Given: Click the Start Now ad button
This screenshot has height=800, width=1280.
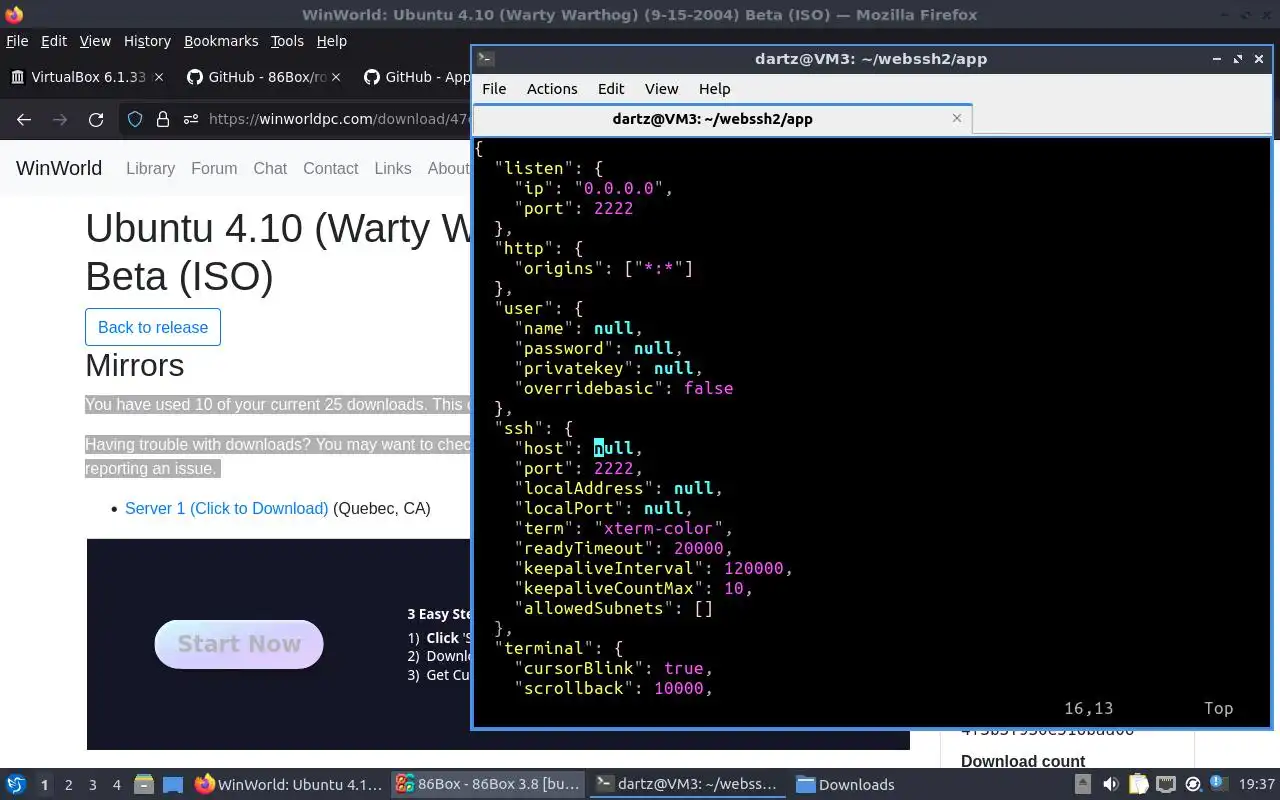Looking at the screenshot, I should (239, 644).
